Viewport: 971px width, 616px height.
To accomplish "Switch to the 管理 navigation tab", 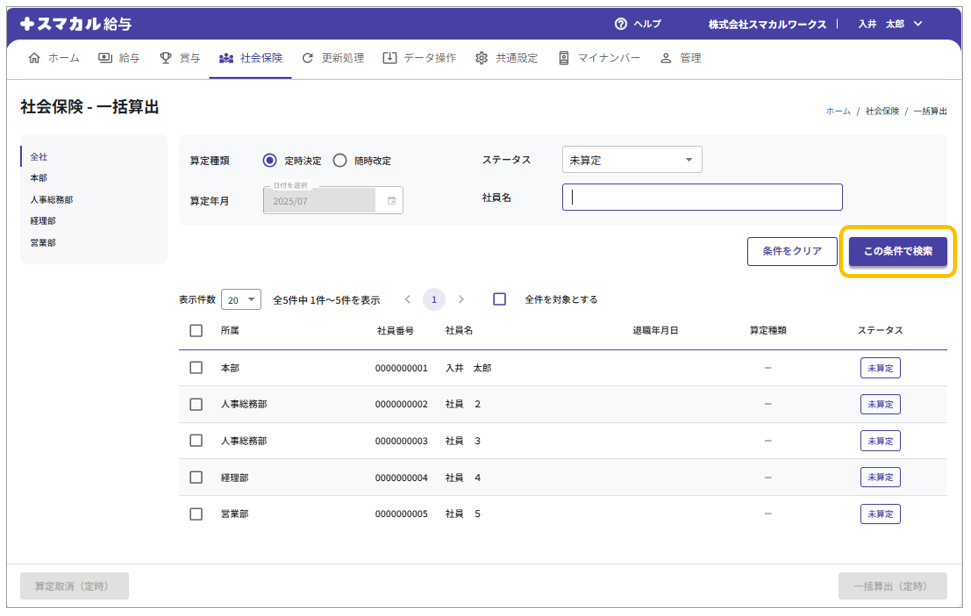I will 681,58.
